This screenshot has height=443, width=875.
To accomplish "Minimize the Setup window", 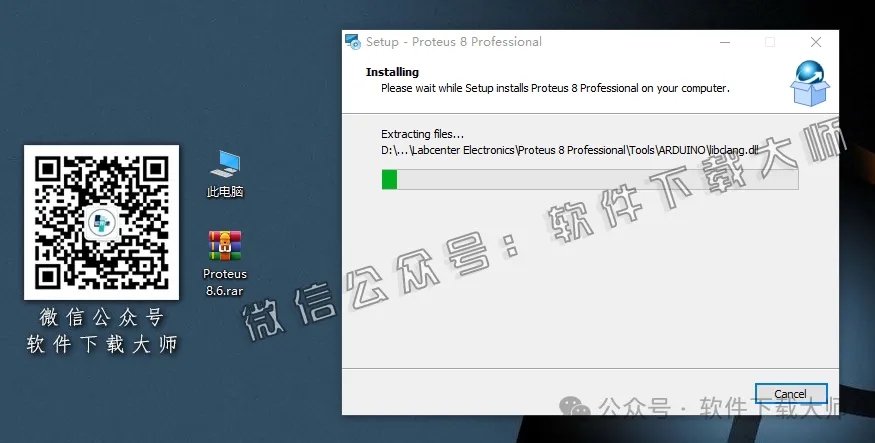I will click(x=725, y=42).
